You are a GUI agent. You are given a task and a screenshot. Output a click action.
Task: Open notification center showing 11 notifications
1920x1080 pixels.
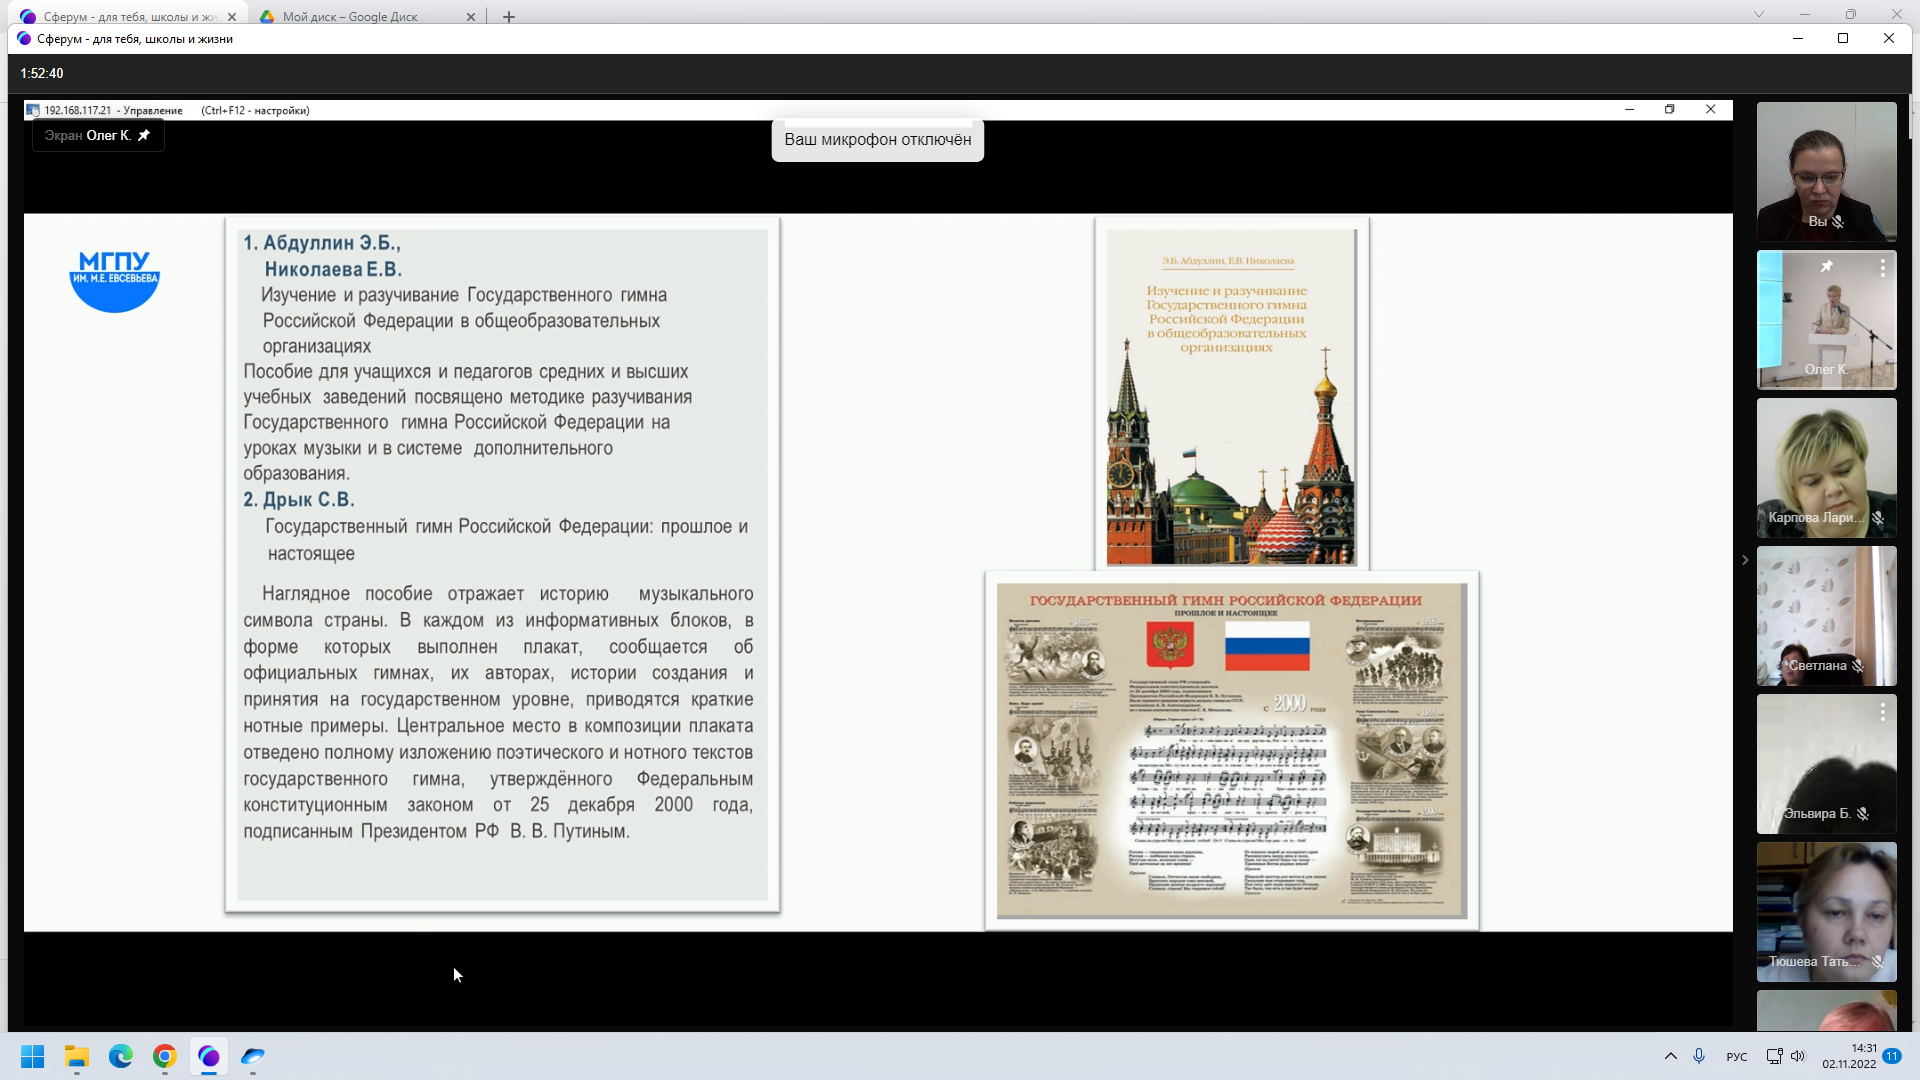pyautogui.click(x=1892, y=1056)
